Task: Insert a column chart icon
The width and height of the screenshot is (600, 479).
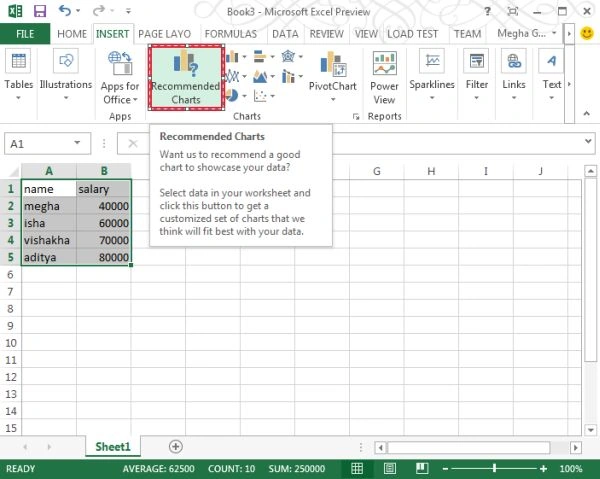Action: [232, 57]
